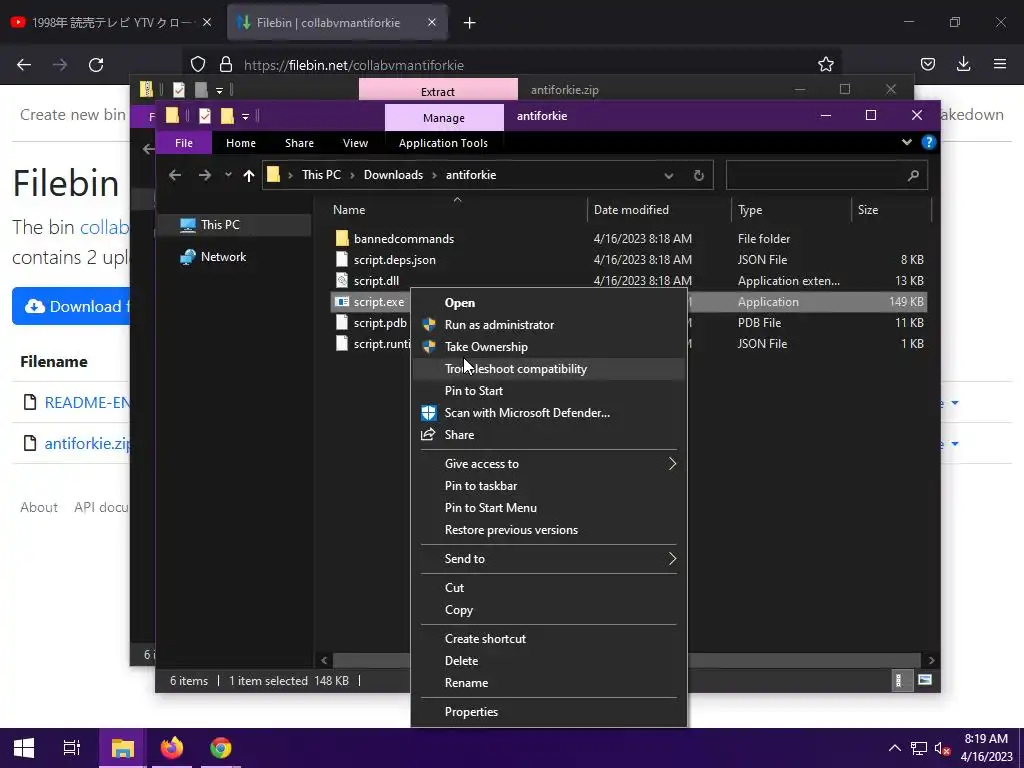Image resolution: width=1024 pixels, height=768 pixels.
Task: Open Explorer help icon
Action: [x=928, y=142]
